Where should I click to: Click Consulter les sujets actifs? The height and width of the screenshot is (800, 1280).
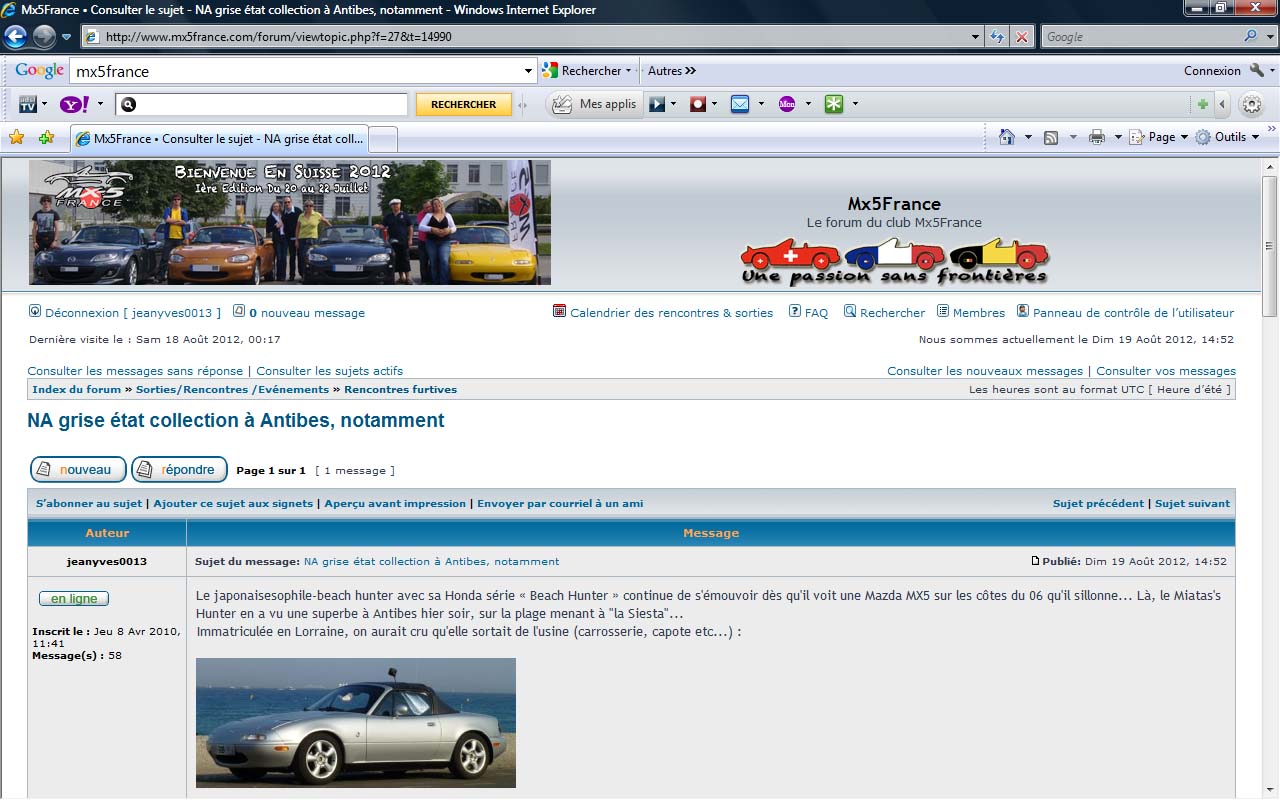point(330,371)
